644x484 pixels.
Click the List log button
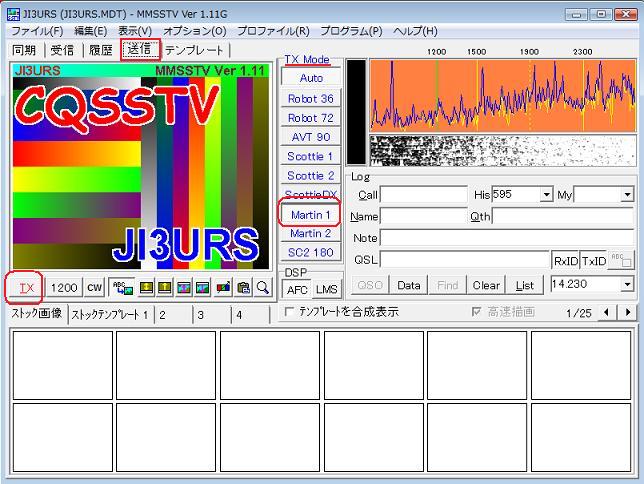point(524,285)
